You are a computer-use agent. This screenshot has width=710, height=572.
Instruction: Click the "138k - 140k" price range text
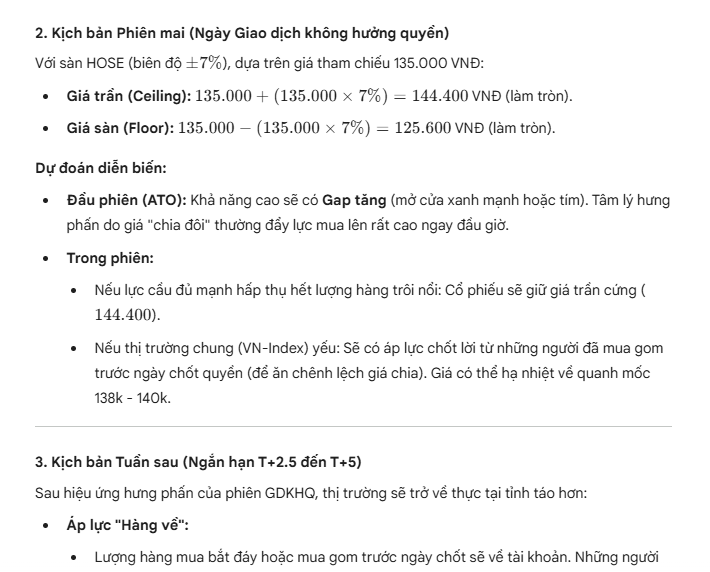130,397
